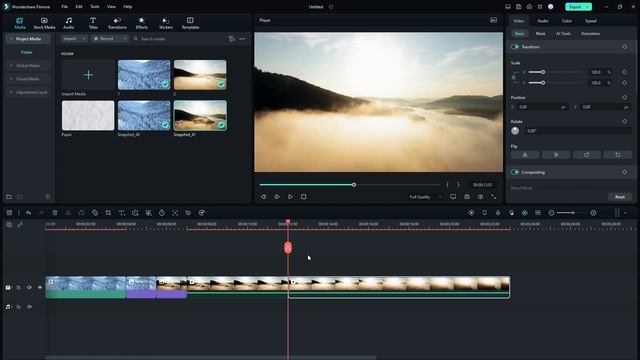Open the File menu
This screenshot has width=640, height=360.
(64, 7)
